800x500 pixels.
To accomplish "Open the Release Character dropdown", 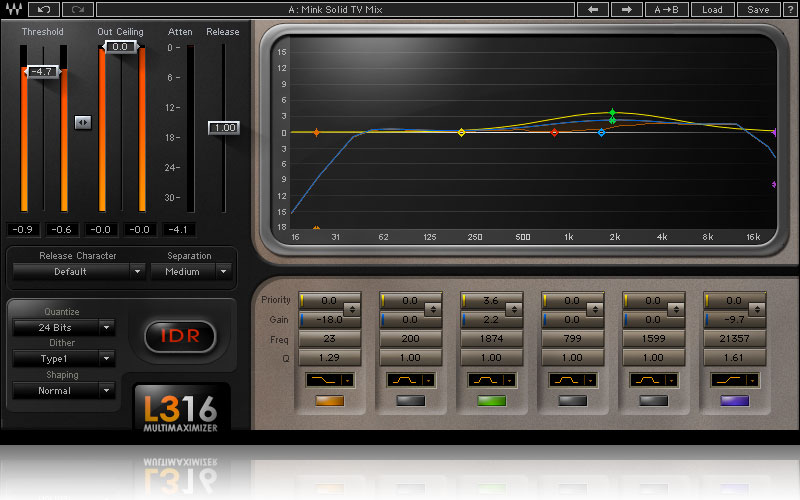I will pyautogui.click(x=79, y=271).
